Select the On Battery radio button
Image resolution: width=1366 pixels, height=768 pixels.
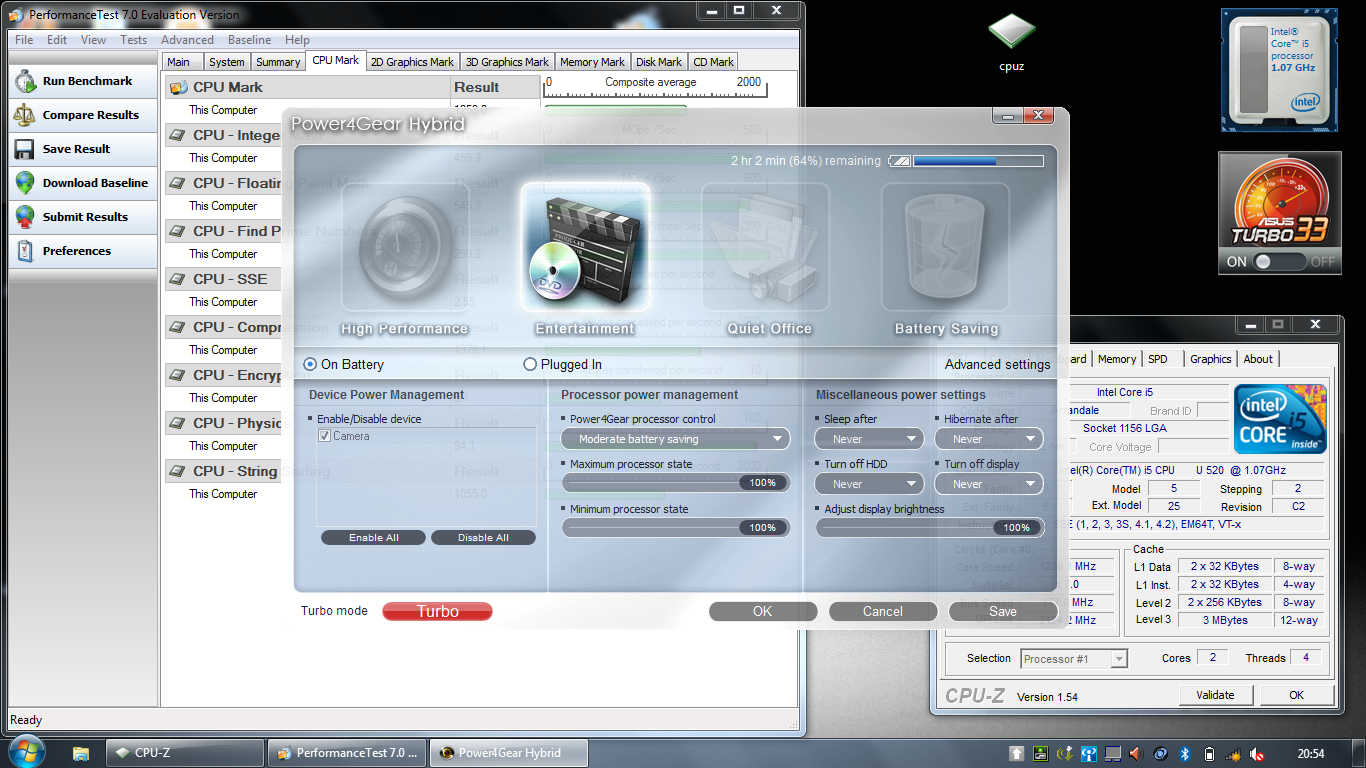tap(310, 365)
